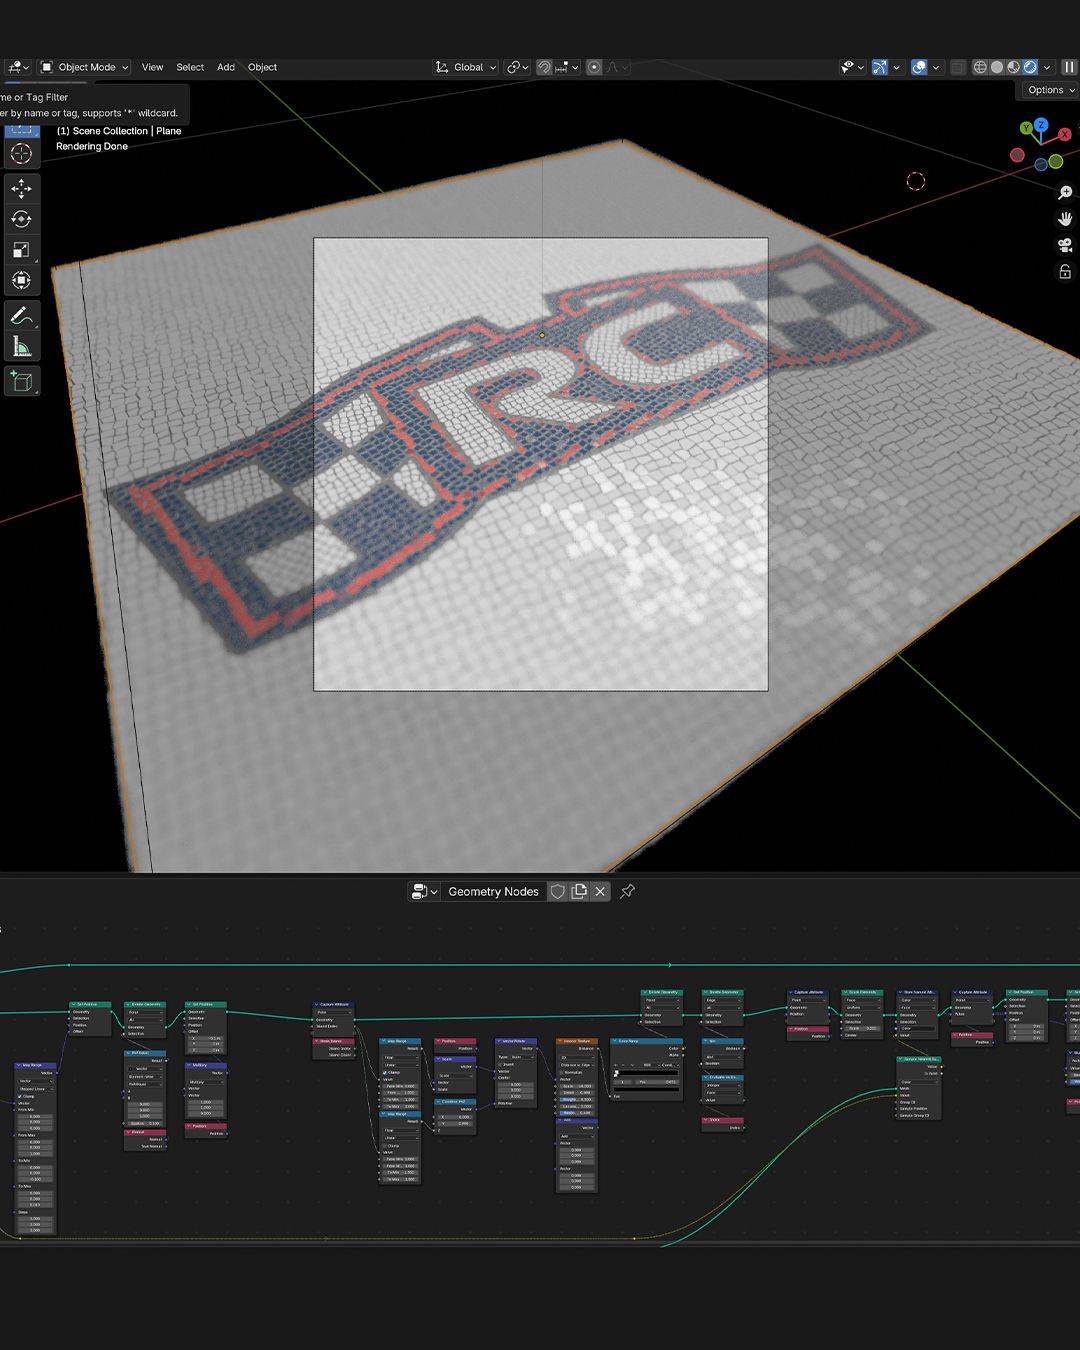Viewport: 1080px width, 1350px height.
Task: Select the Annotate tool
Action: 21,316
